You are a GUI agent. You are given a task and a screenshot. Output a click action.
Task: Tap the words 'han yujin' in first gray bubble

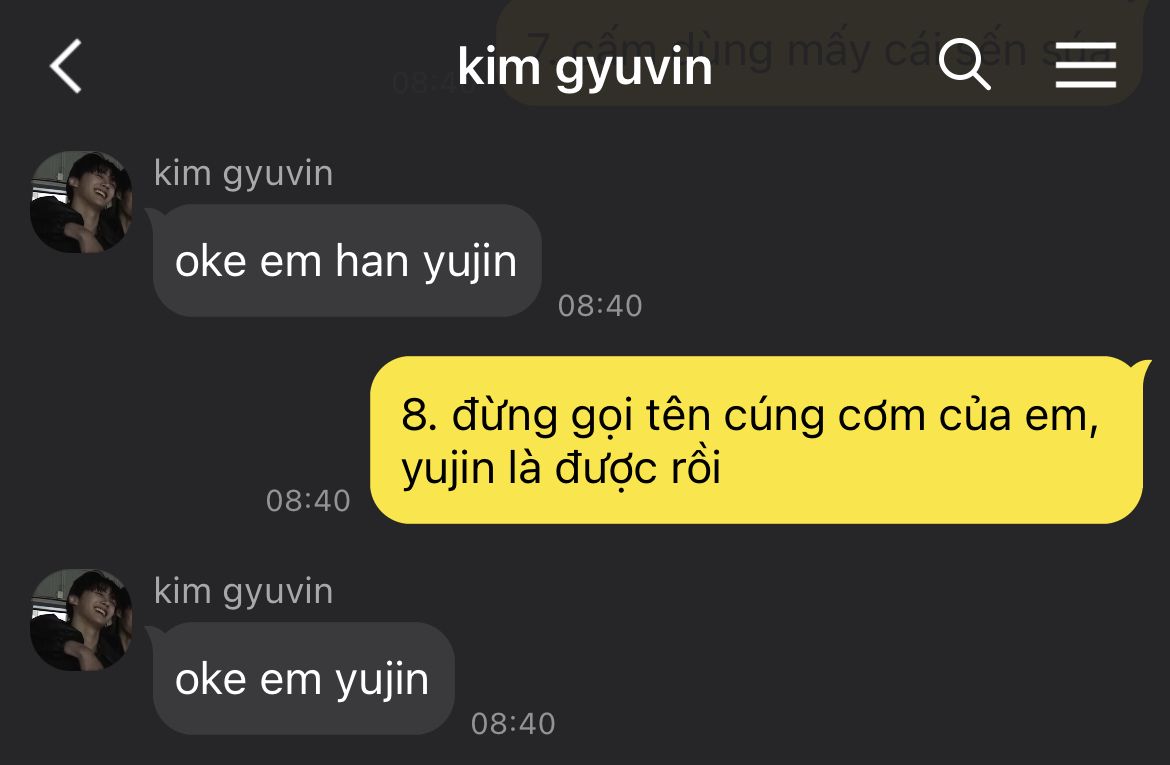pyautogui.click(x=426, y=263)
